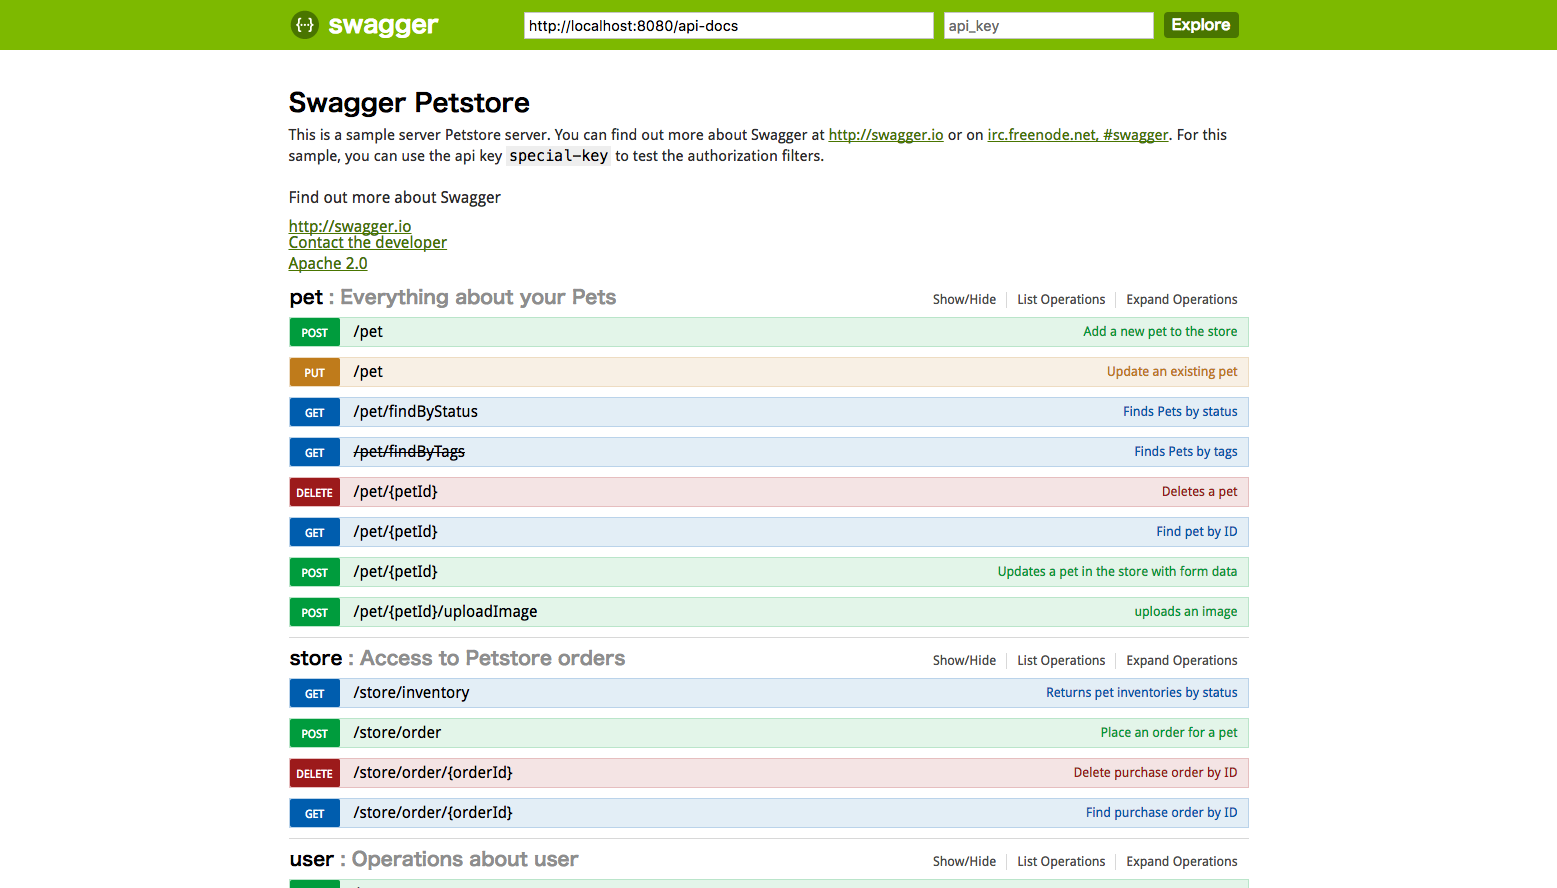Open the irc.freenode.net, #swagger link
1557x888 pixels.
click(1078, 135)
